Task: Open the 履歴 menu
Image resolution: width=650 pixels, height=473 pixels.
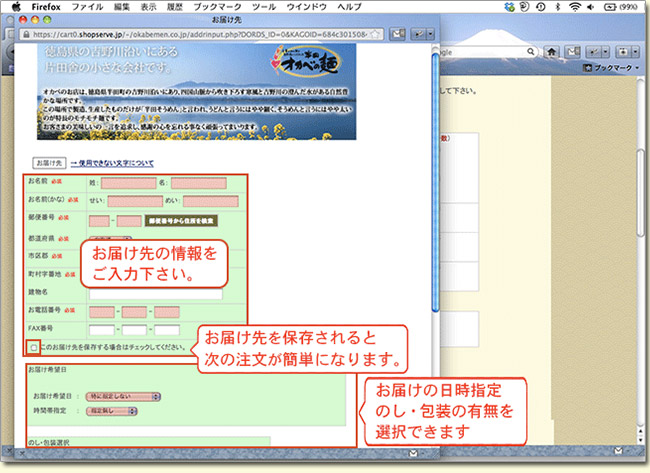Action: tap(174, 6)
